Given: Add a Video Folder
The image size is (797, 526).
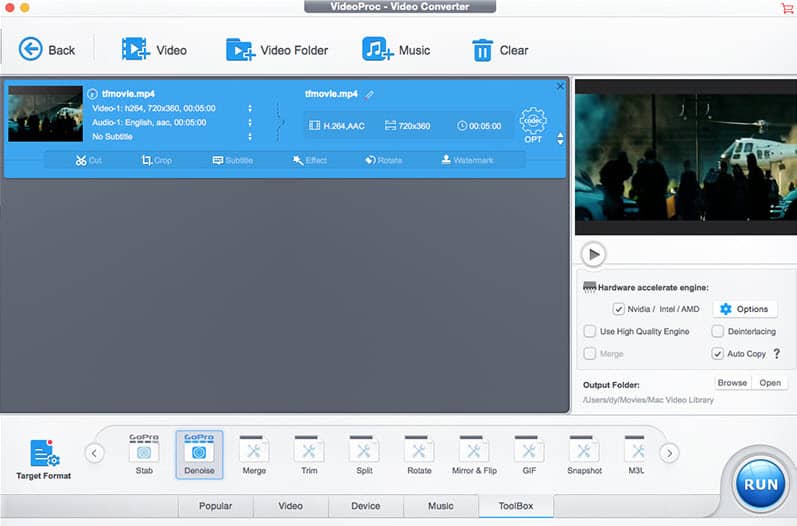Looking at the screenshot, I should [277, 50].
